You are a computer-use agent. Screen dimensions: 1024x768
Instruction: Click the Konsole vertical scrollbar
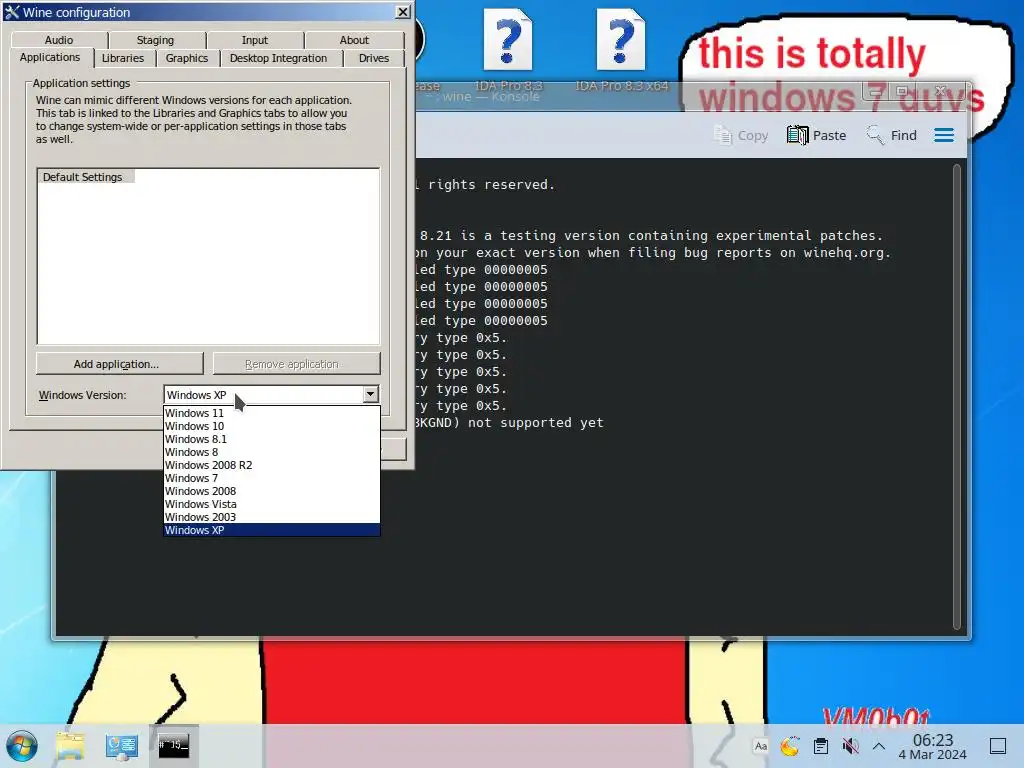(x=957, y=397)
